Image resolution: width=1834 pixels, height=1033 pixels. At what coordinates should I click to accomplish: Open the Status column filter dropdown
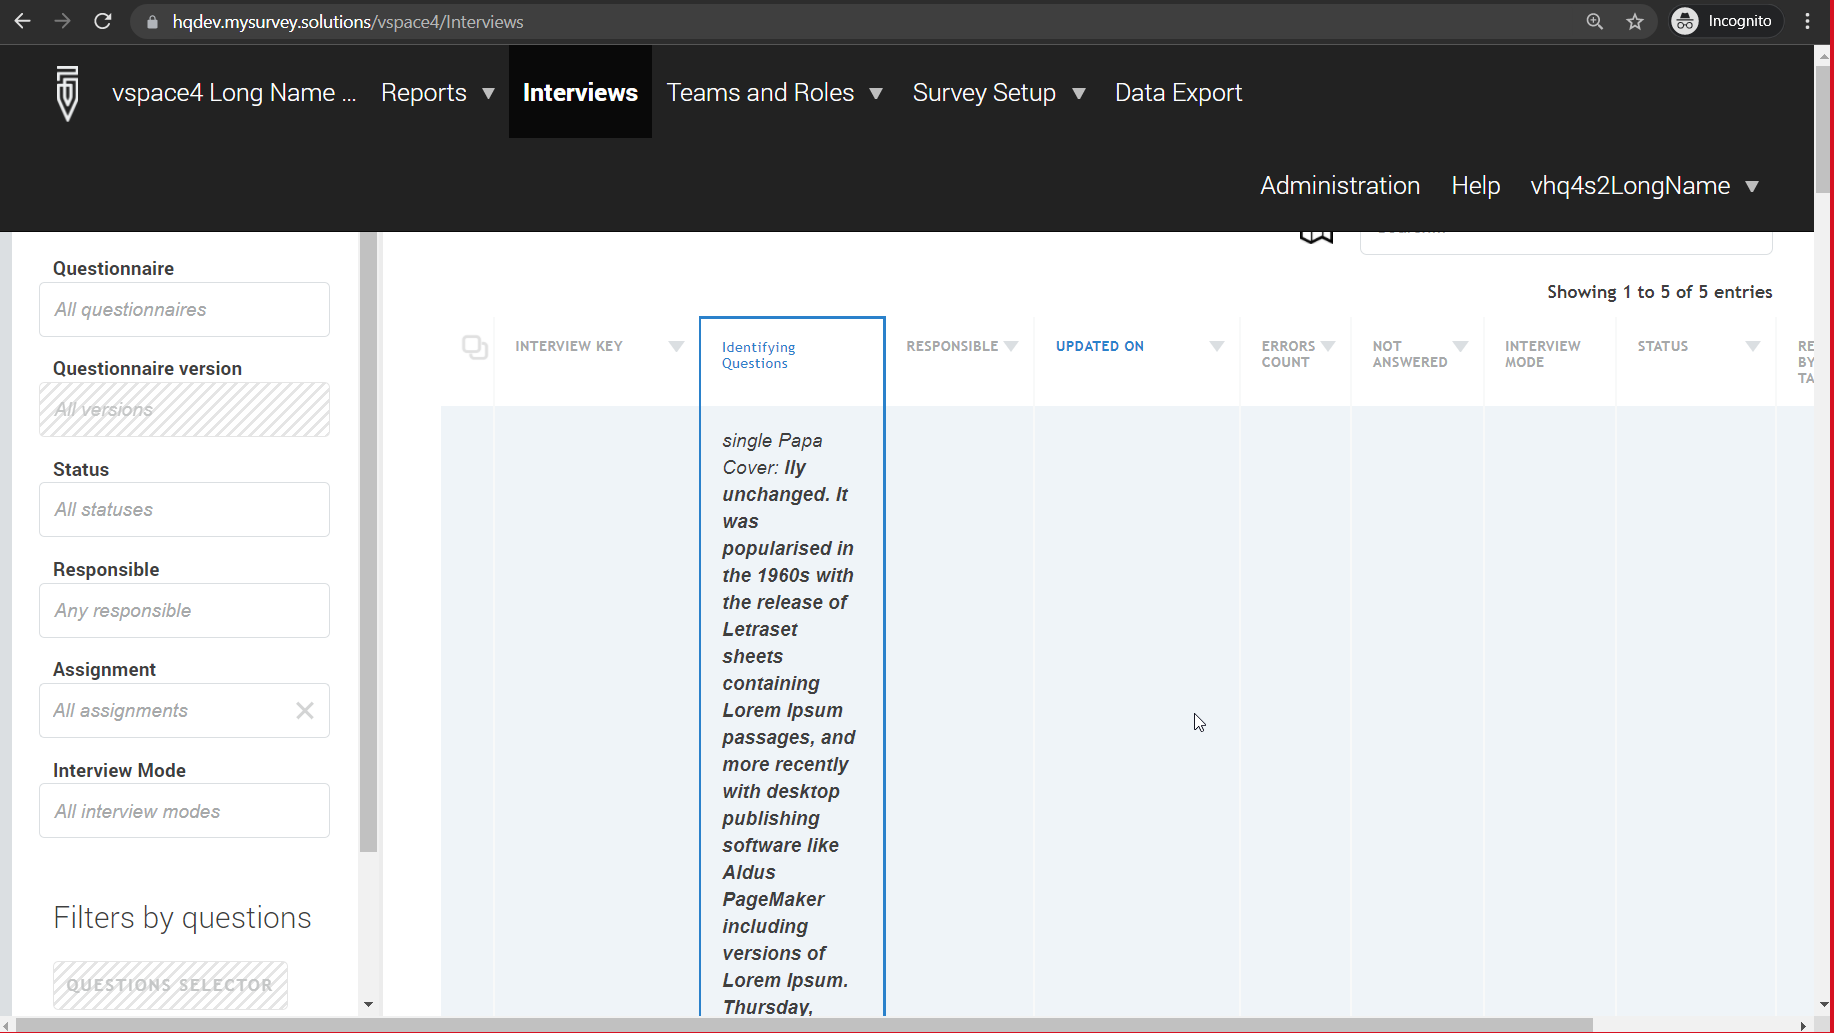(x=1753, y=345)
